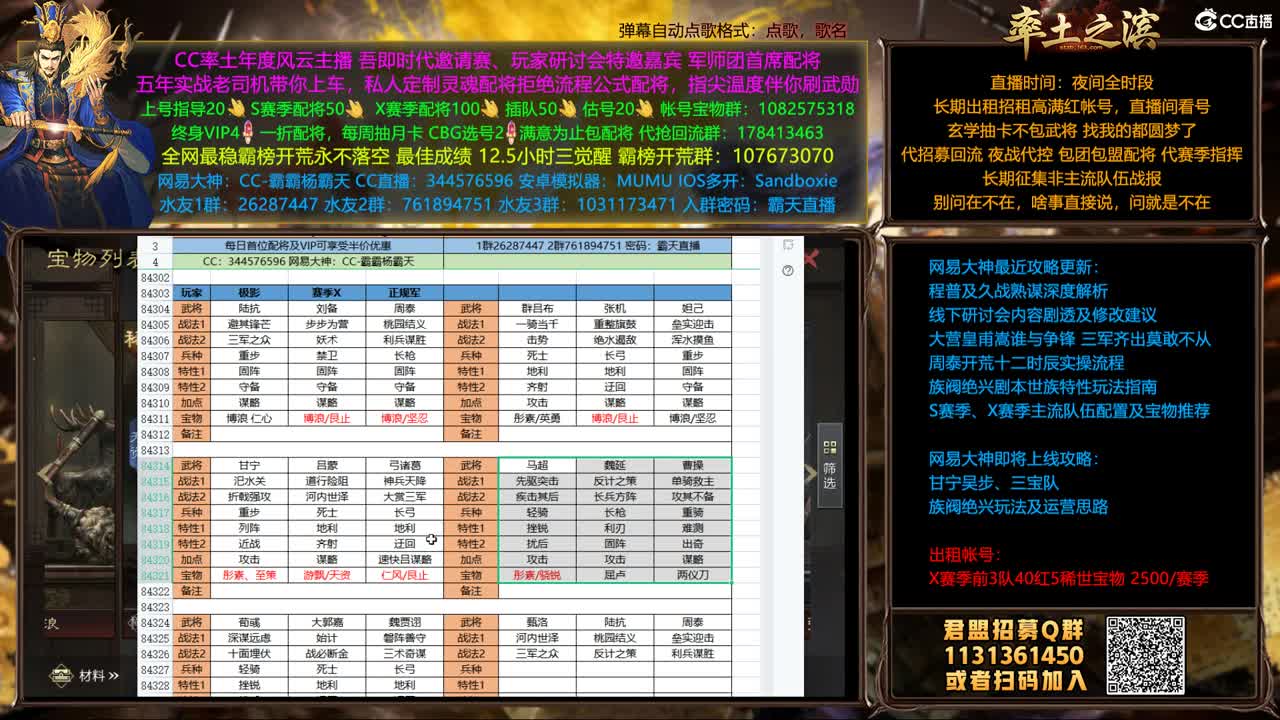This screenshot has width=1280, height=720.
Task: Click cell 妖术
Action: (x=327, y=340)
